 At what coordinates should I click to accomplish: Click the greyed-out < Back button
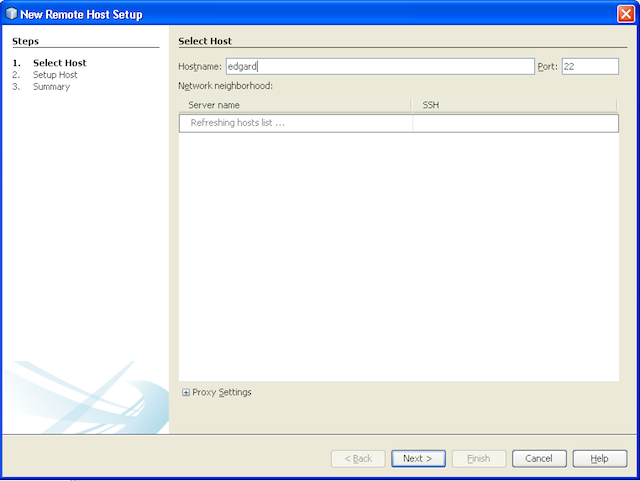click(x=358, y=458)
